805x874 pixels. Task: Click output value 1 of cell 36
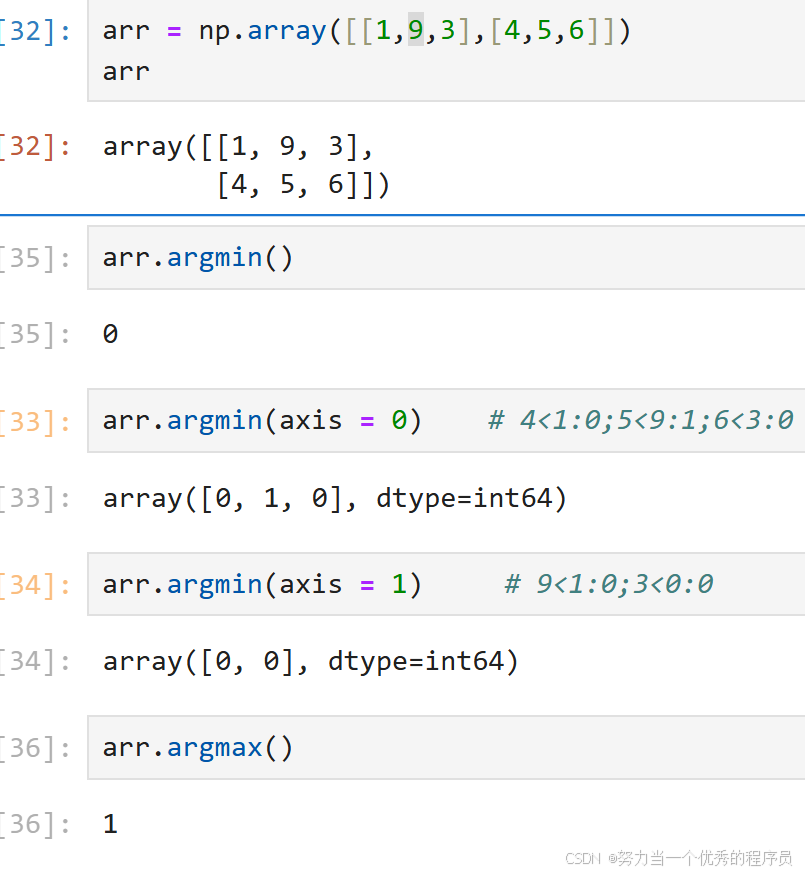[x=110, y=824]
